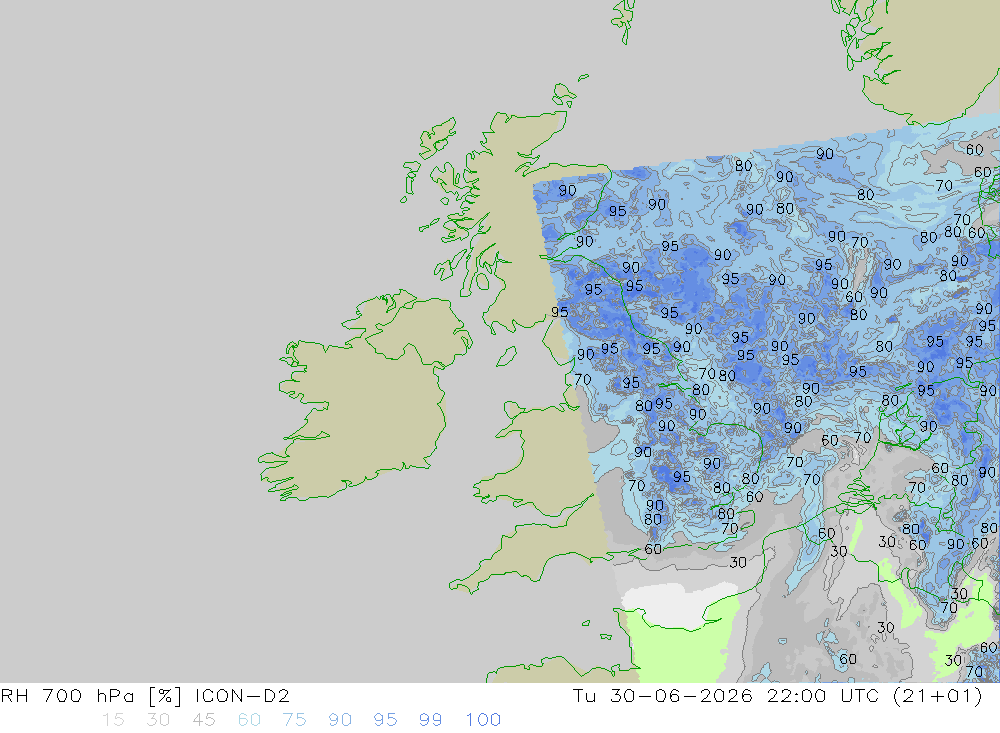Click legend value 30 in the bottom scale

click(158, 720)
